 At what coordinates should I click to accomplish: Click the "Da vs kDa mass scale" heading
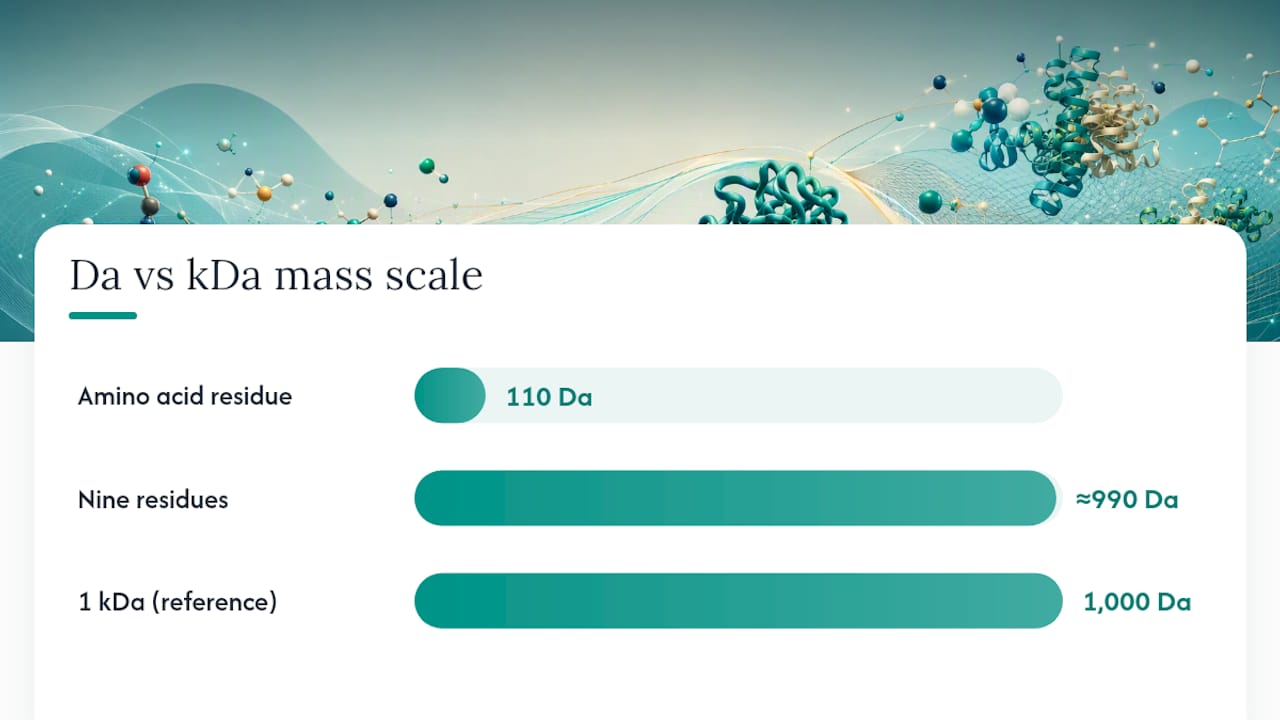click(x=276, y=276)
